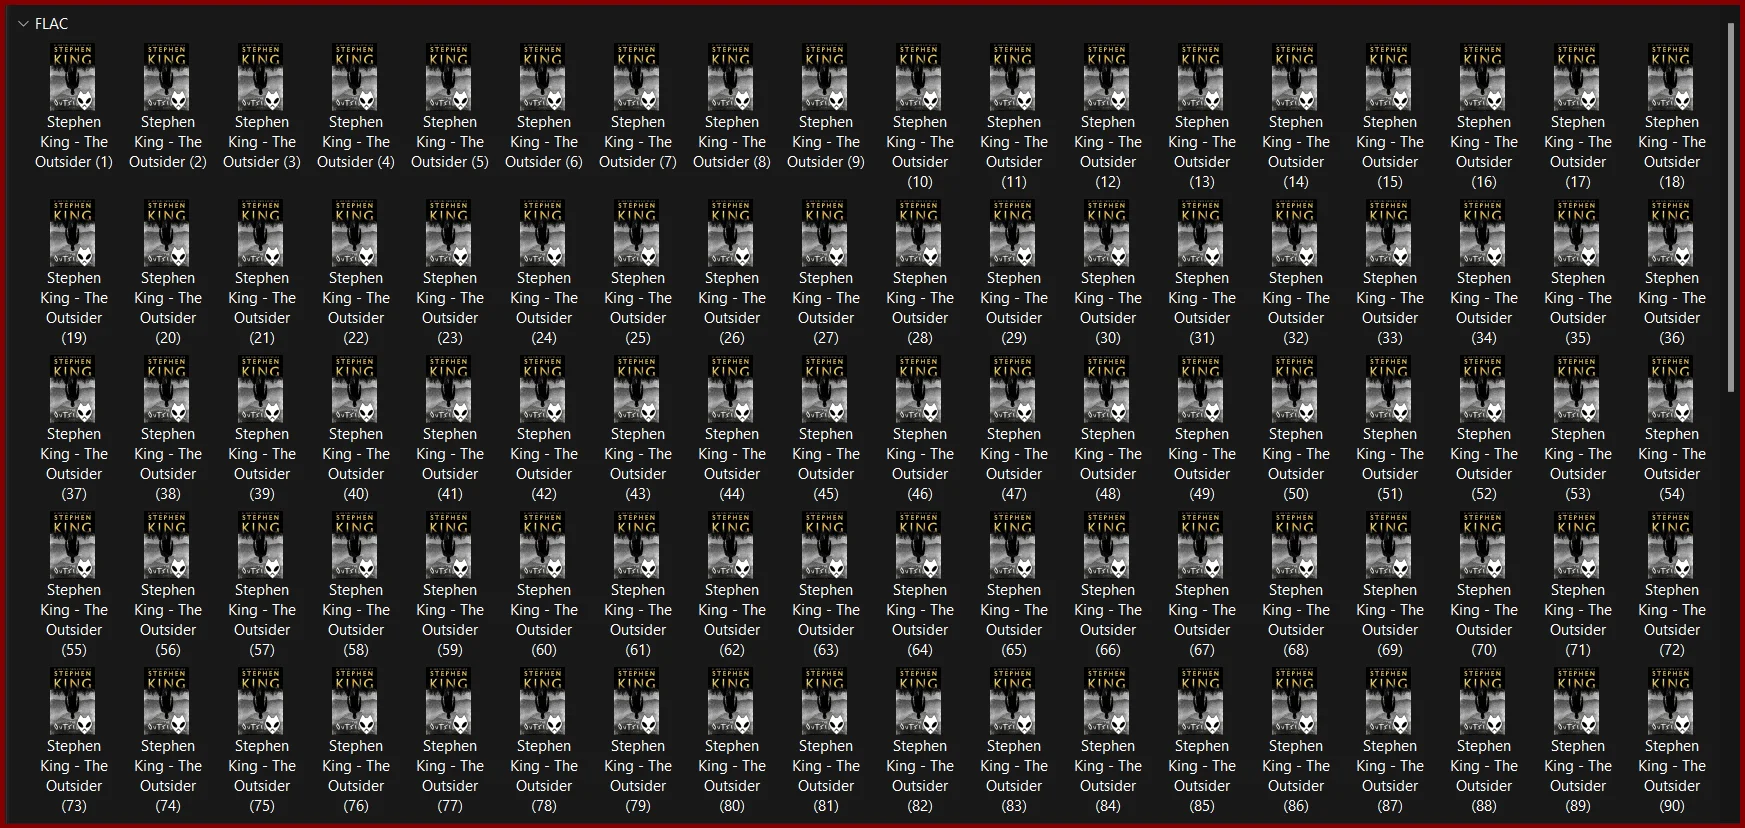Click file name 'Stephen King - The Outsider (10)'
1745x828 pixels.
click(x=920, y=152)
